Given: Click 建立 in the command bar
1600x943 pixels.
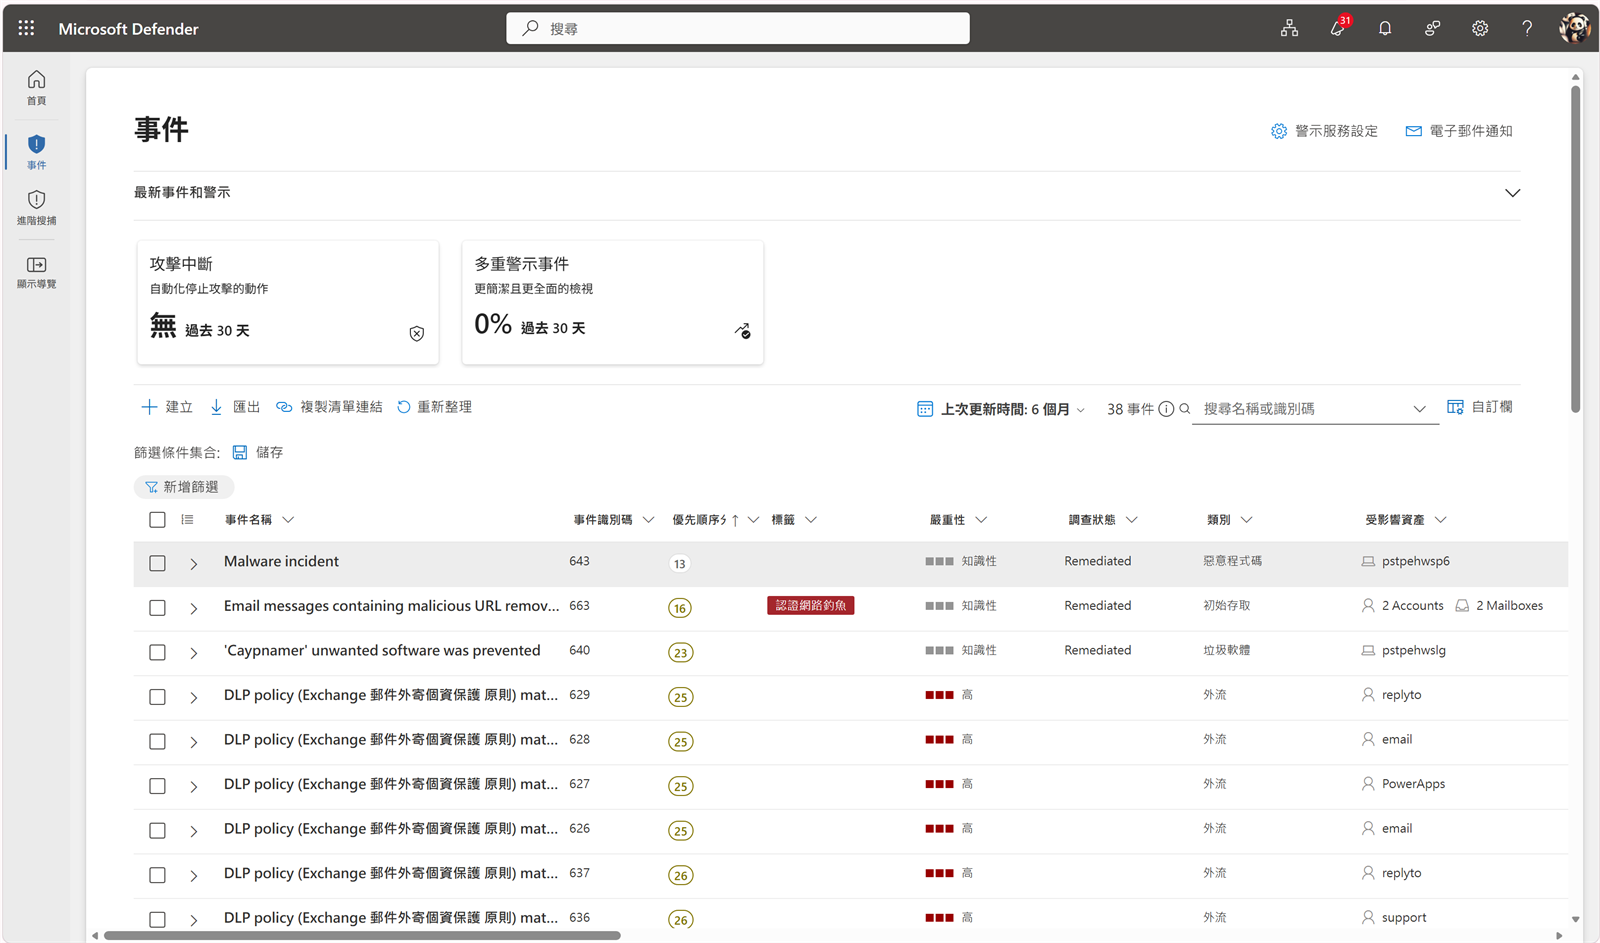Looking at the screenshot, I should coord(167,407).
